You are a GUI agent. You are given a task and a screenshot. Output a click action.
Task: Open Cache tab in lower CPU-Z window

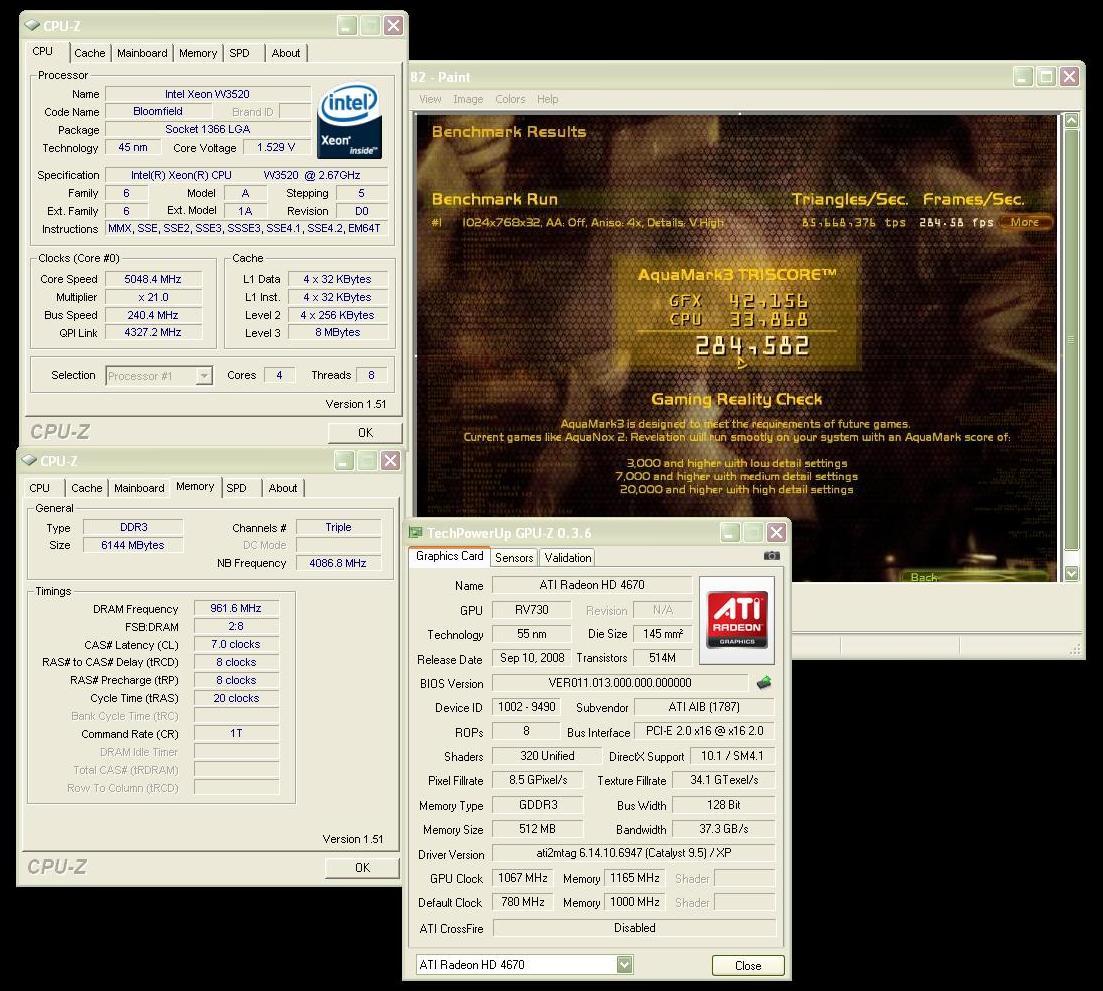point(87,487)
